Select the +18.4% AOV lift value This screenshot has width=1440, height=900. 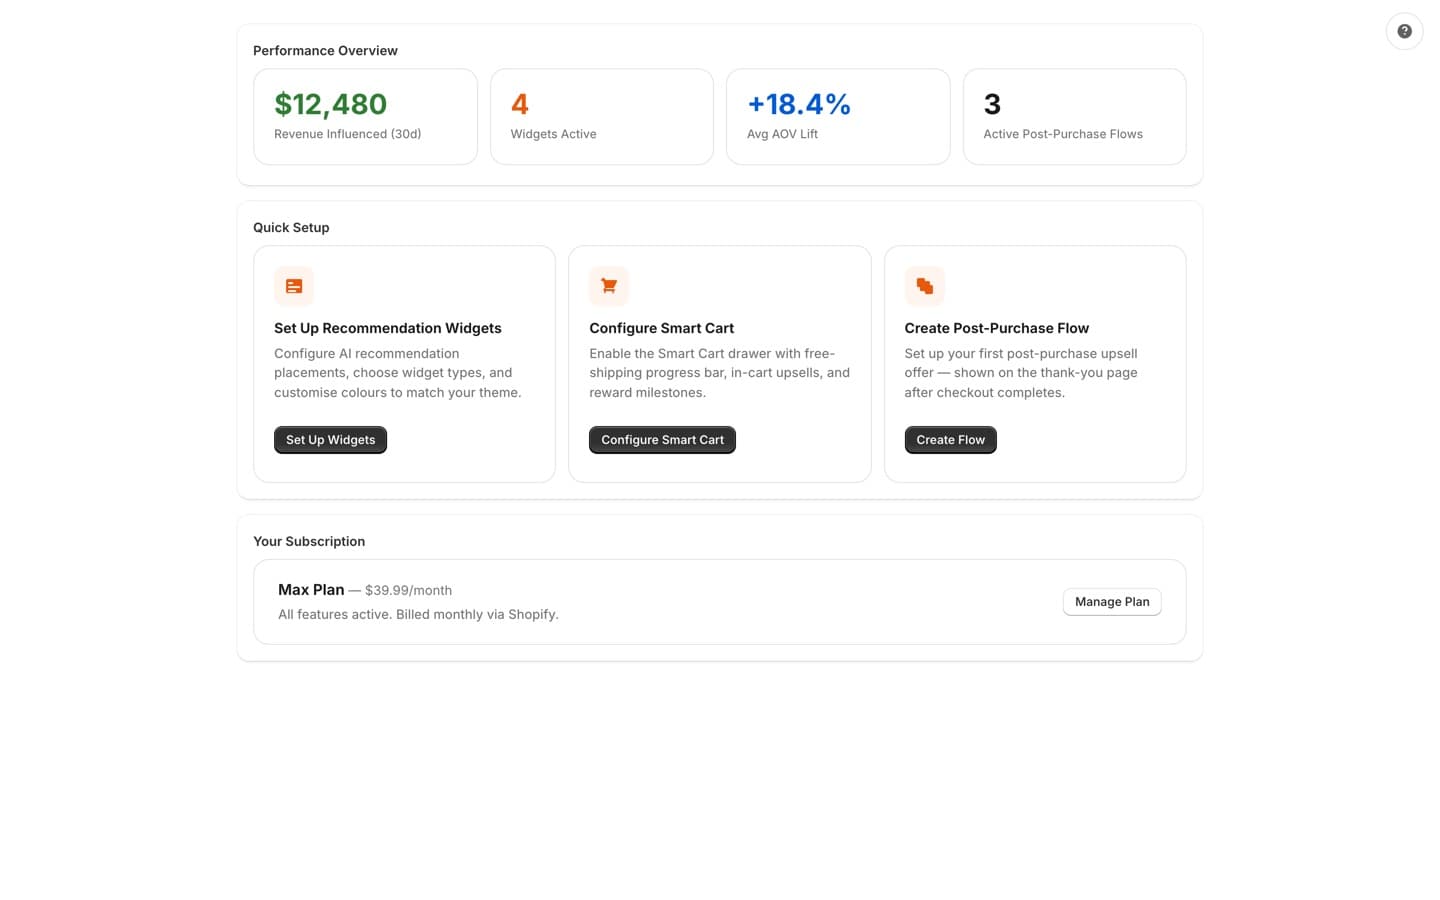pyautogui.click(x=799, y=104)
